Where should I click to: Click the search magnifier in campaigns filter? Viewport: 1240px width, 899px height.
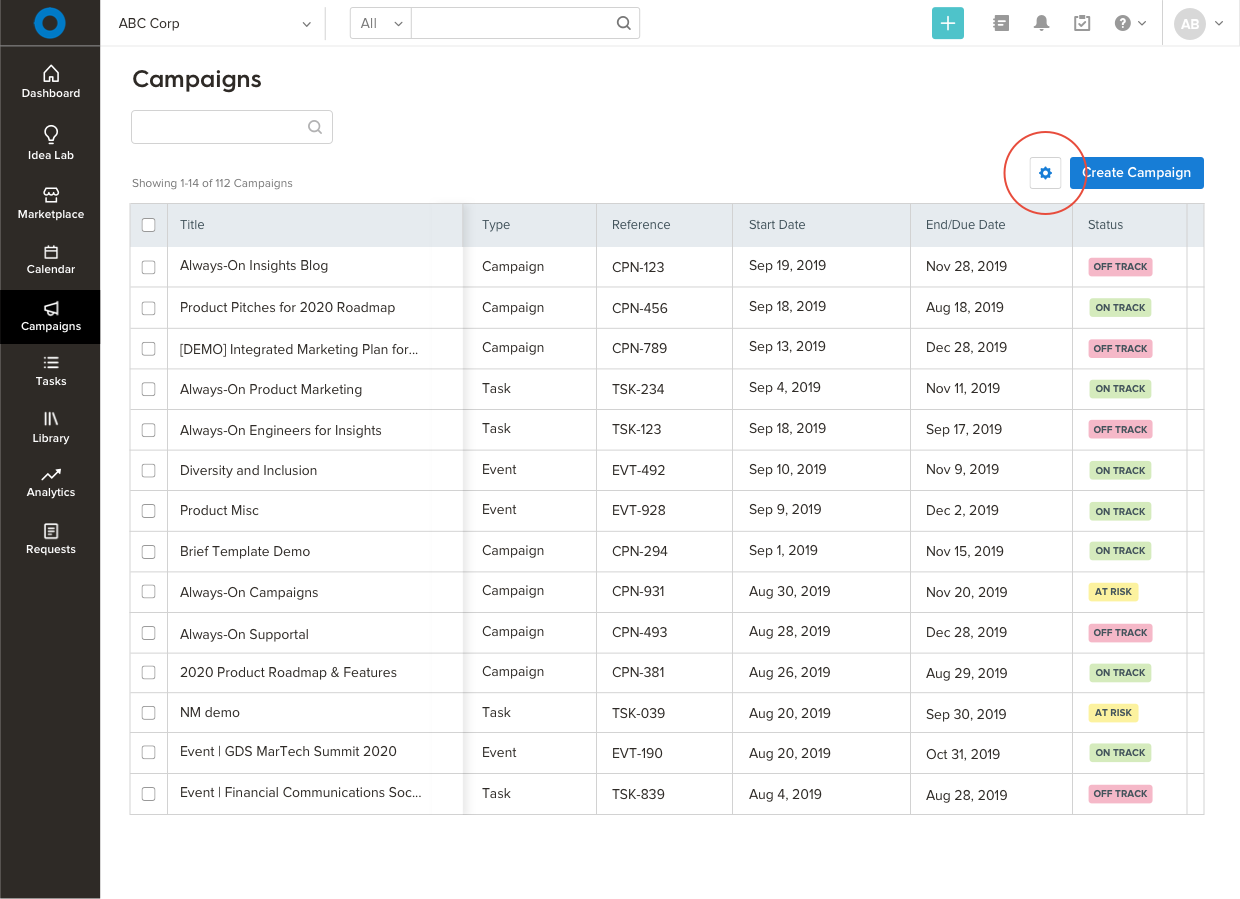click(315, 127)
